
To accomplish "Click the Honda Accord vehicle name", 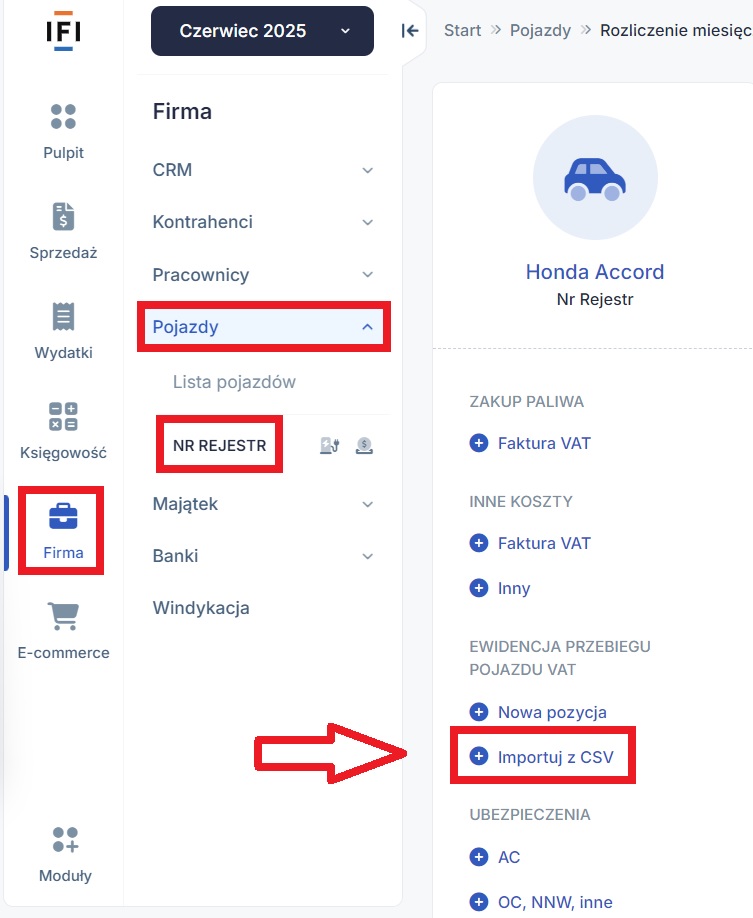I will tap(595, 272).
